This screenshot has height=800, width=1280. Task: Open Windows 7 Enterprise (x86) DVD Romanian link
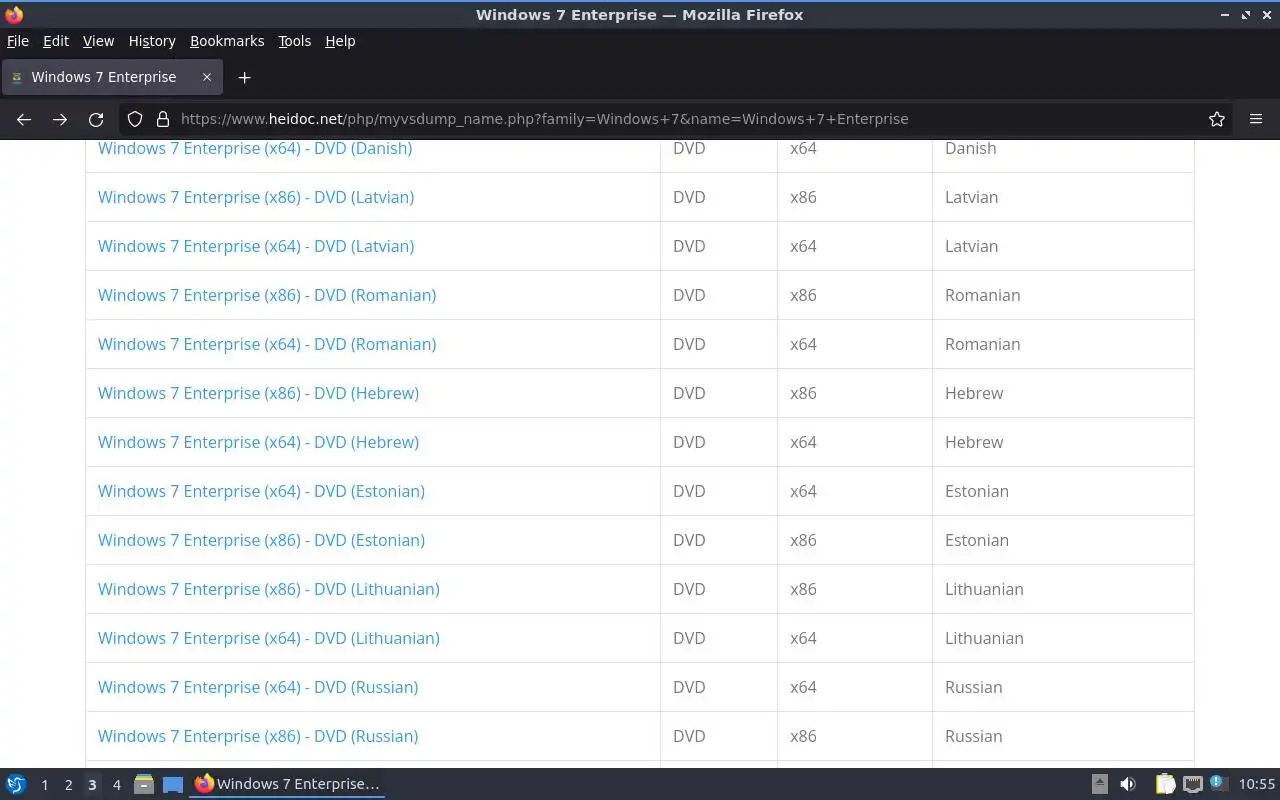267,295
